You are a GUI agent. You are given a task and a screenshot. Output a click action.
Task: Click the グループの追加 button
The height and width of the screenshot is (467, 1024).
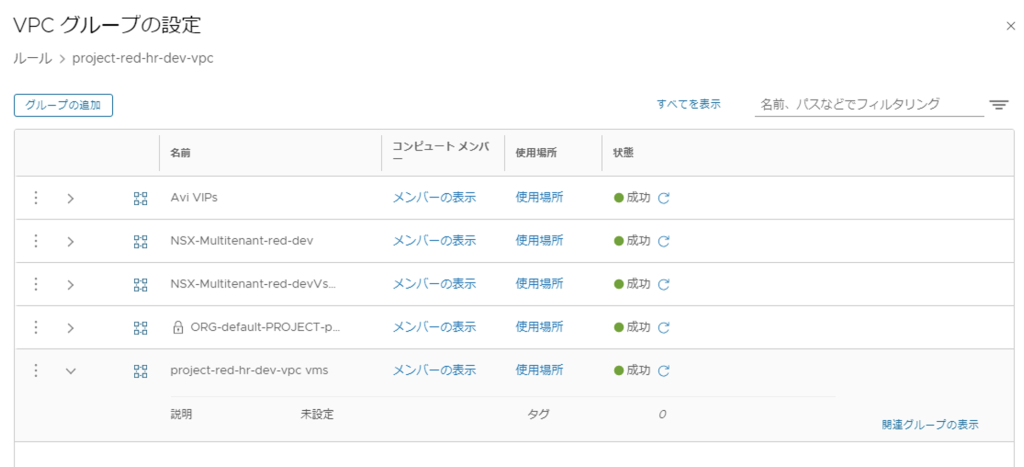point(63,105)
